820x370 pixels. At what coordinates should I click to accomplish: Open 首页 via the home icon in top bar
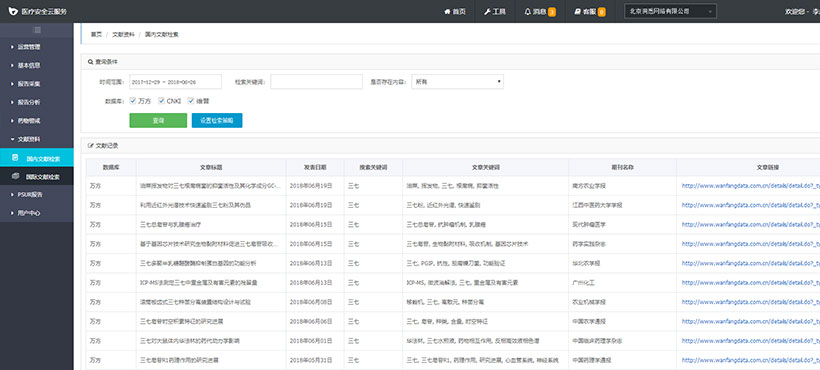click(447, 11)
